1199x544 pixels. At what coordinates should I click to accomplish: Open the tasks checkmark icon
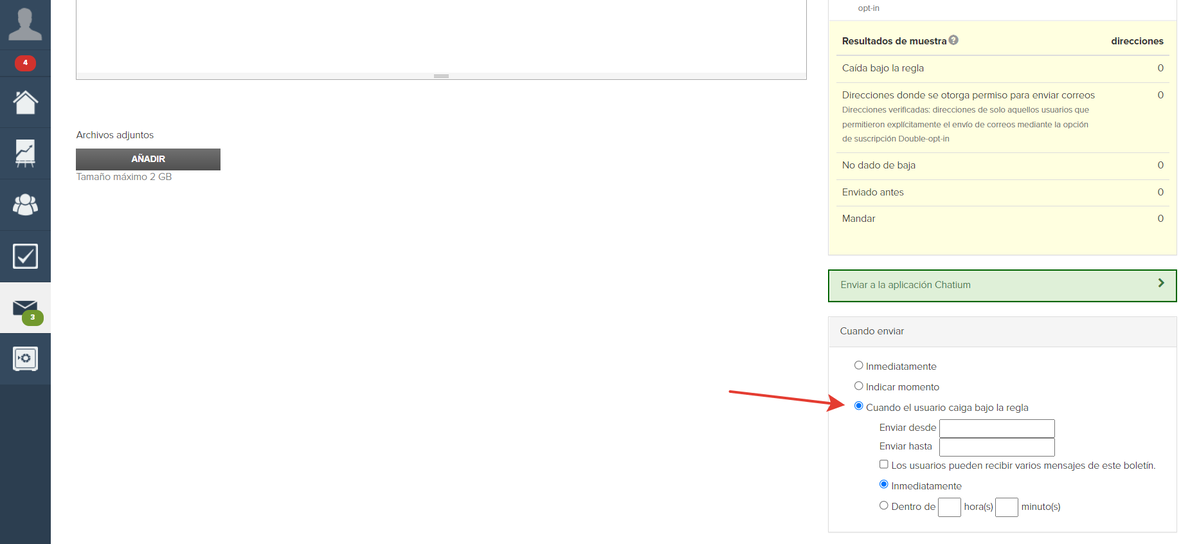pyautogui.click(x=25, y=256)
